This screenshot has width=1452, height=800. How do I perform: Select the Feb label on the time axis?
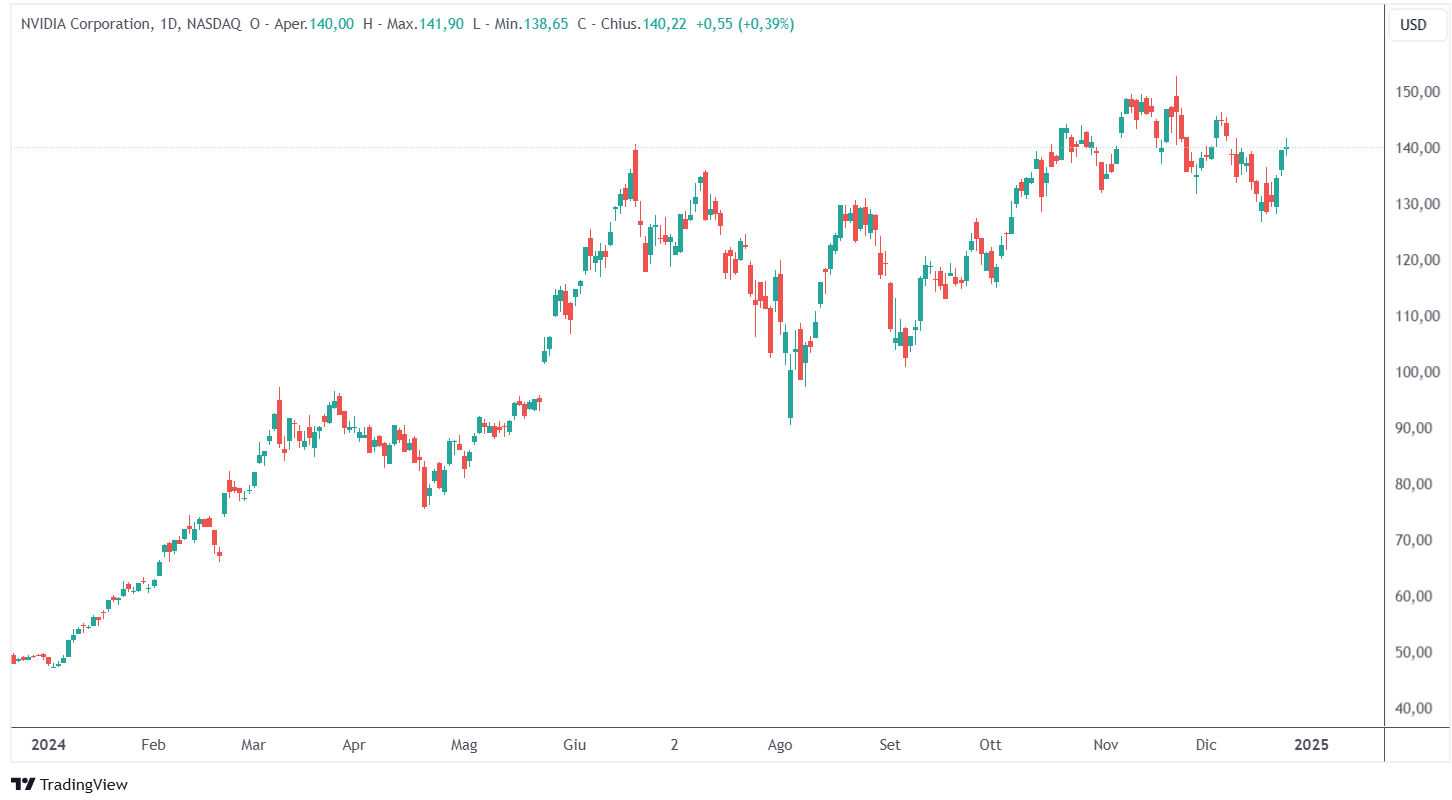pyautogui.click(x=153, y=745)
